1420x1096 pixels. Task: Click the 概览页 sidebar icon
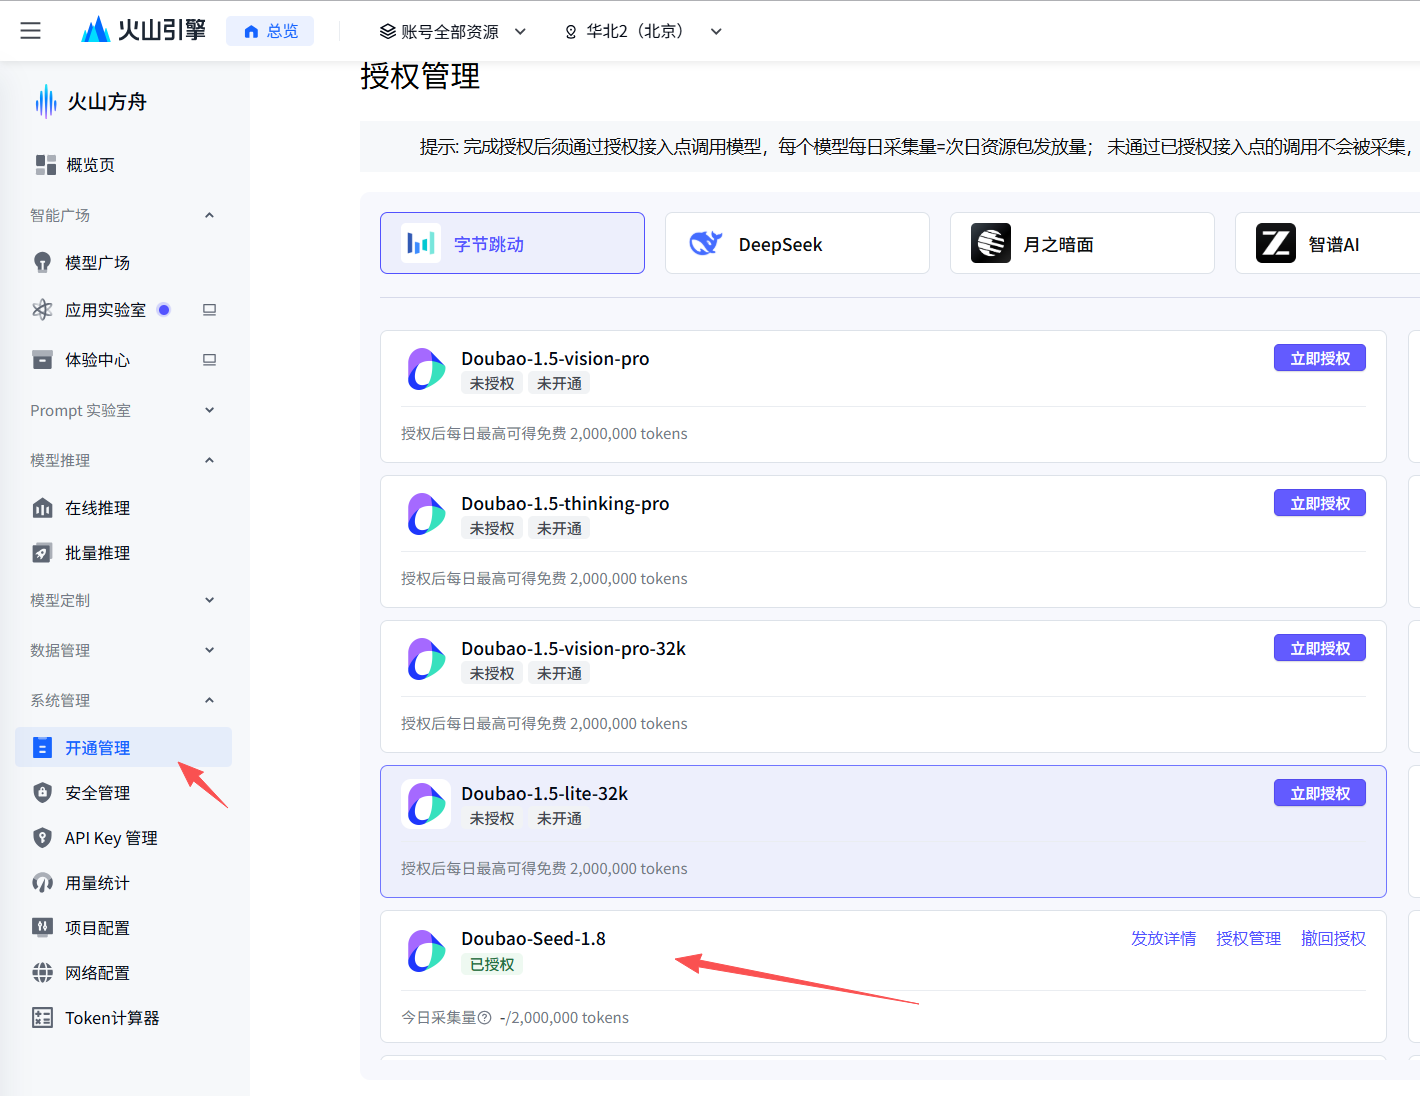tap(46, 165)
